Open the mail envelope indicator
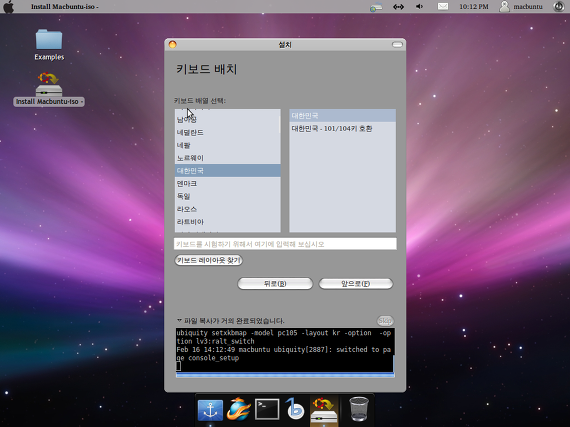The image size is (570, 427). pos(442,7)
